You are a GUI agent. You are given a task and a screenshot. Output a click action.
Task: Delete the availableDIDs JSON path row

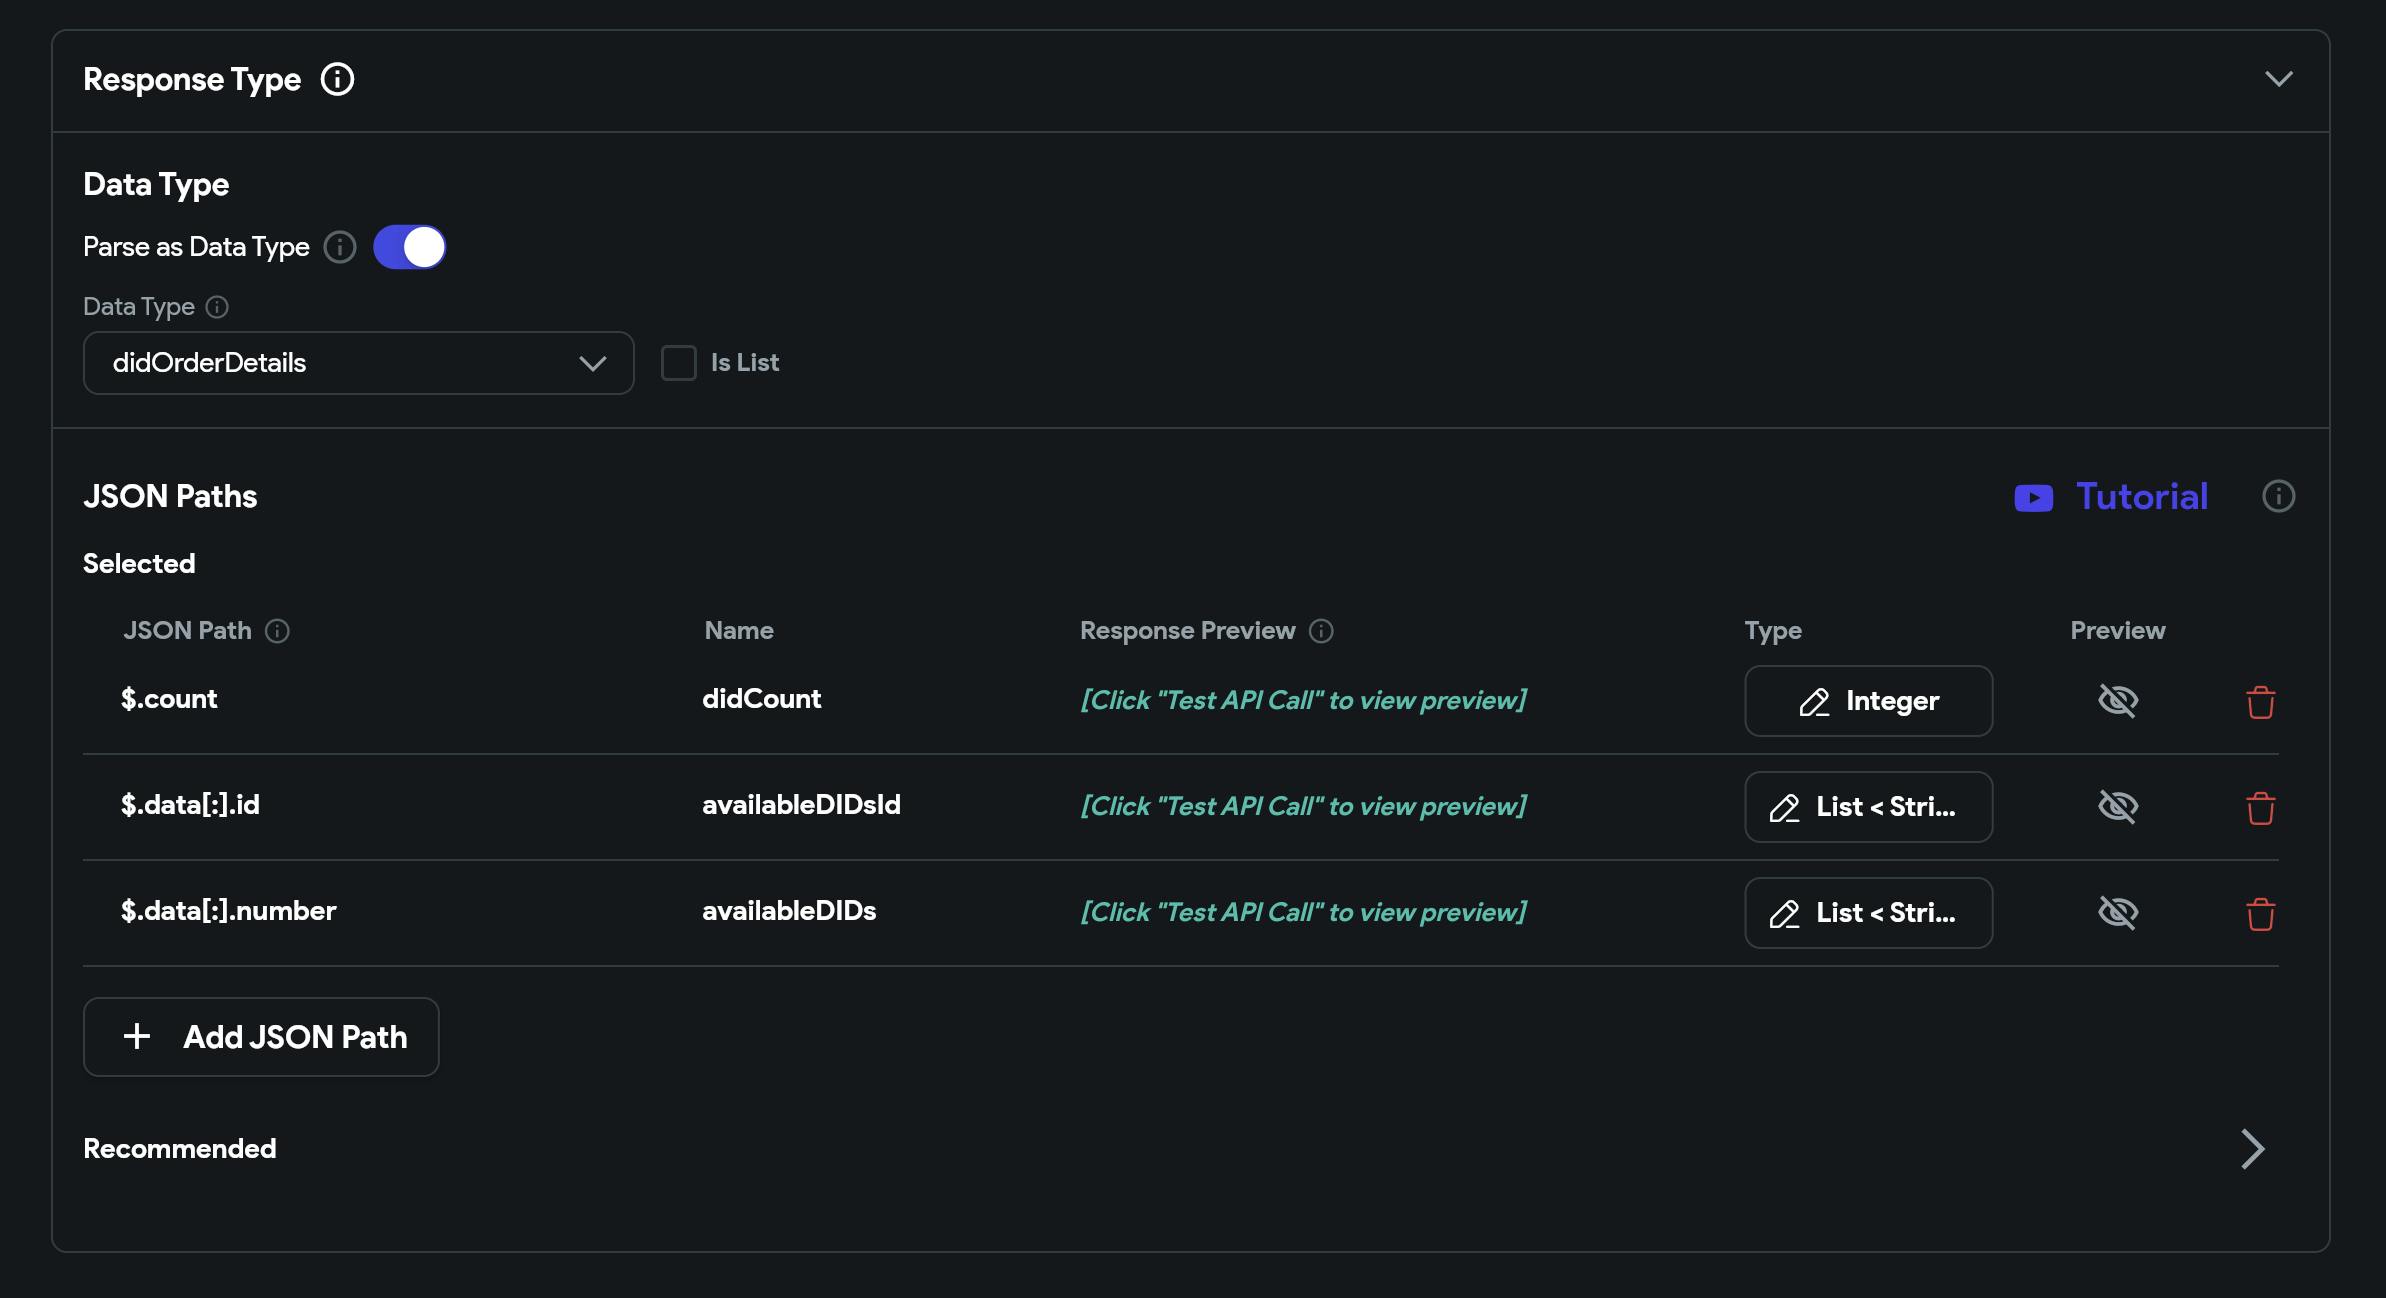[2260, 914]
